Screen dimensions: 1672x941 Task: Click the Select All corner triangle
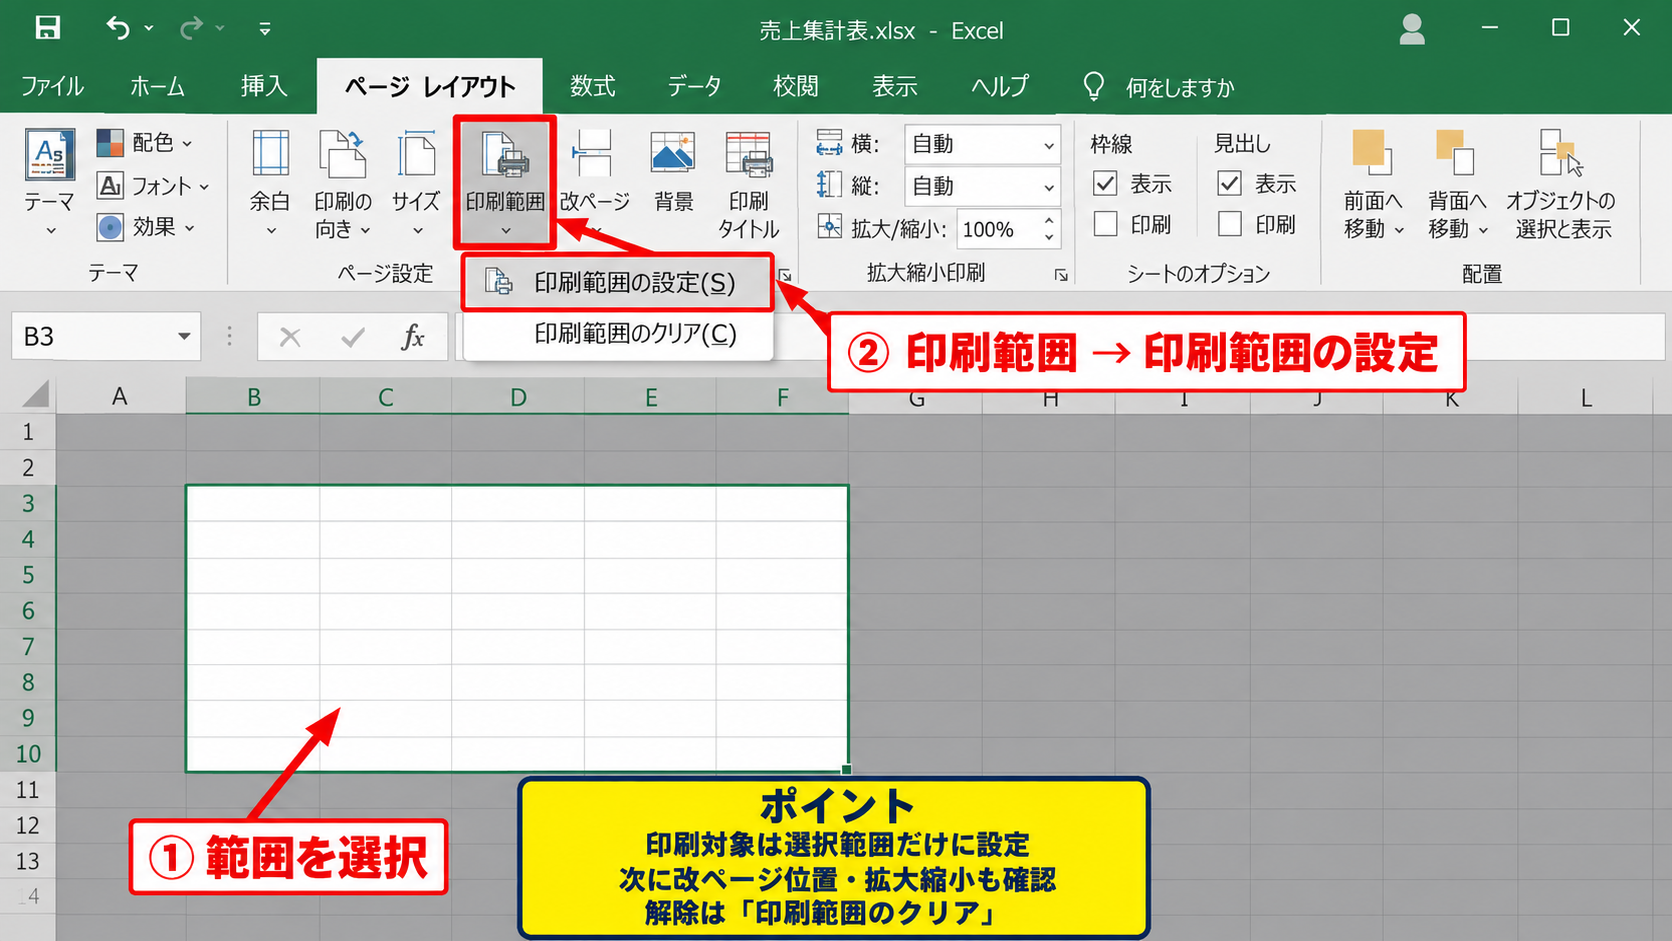[34, 395]
